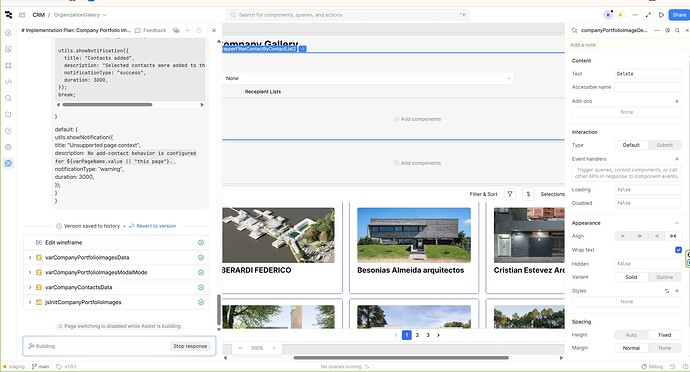Set Height to Auto

(631, 335)
